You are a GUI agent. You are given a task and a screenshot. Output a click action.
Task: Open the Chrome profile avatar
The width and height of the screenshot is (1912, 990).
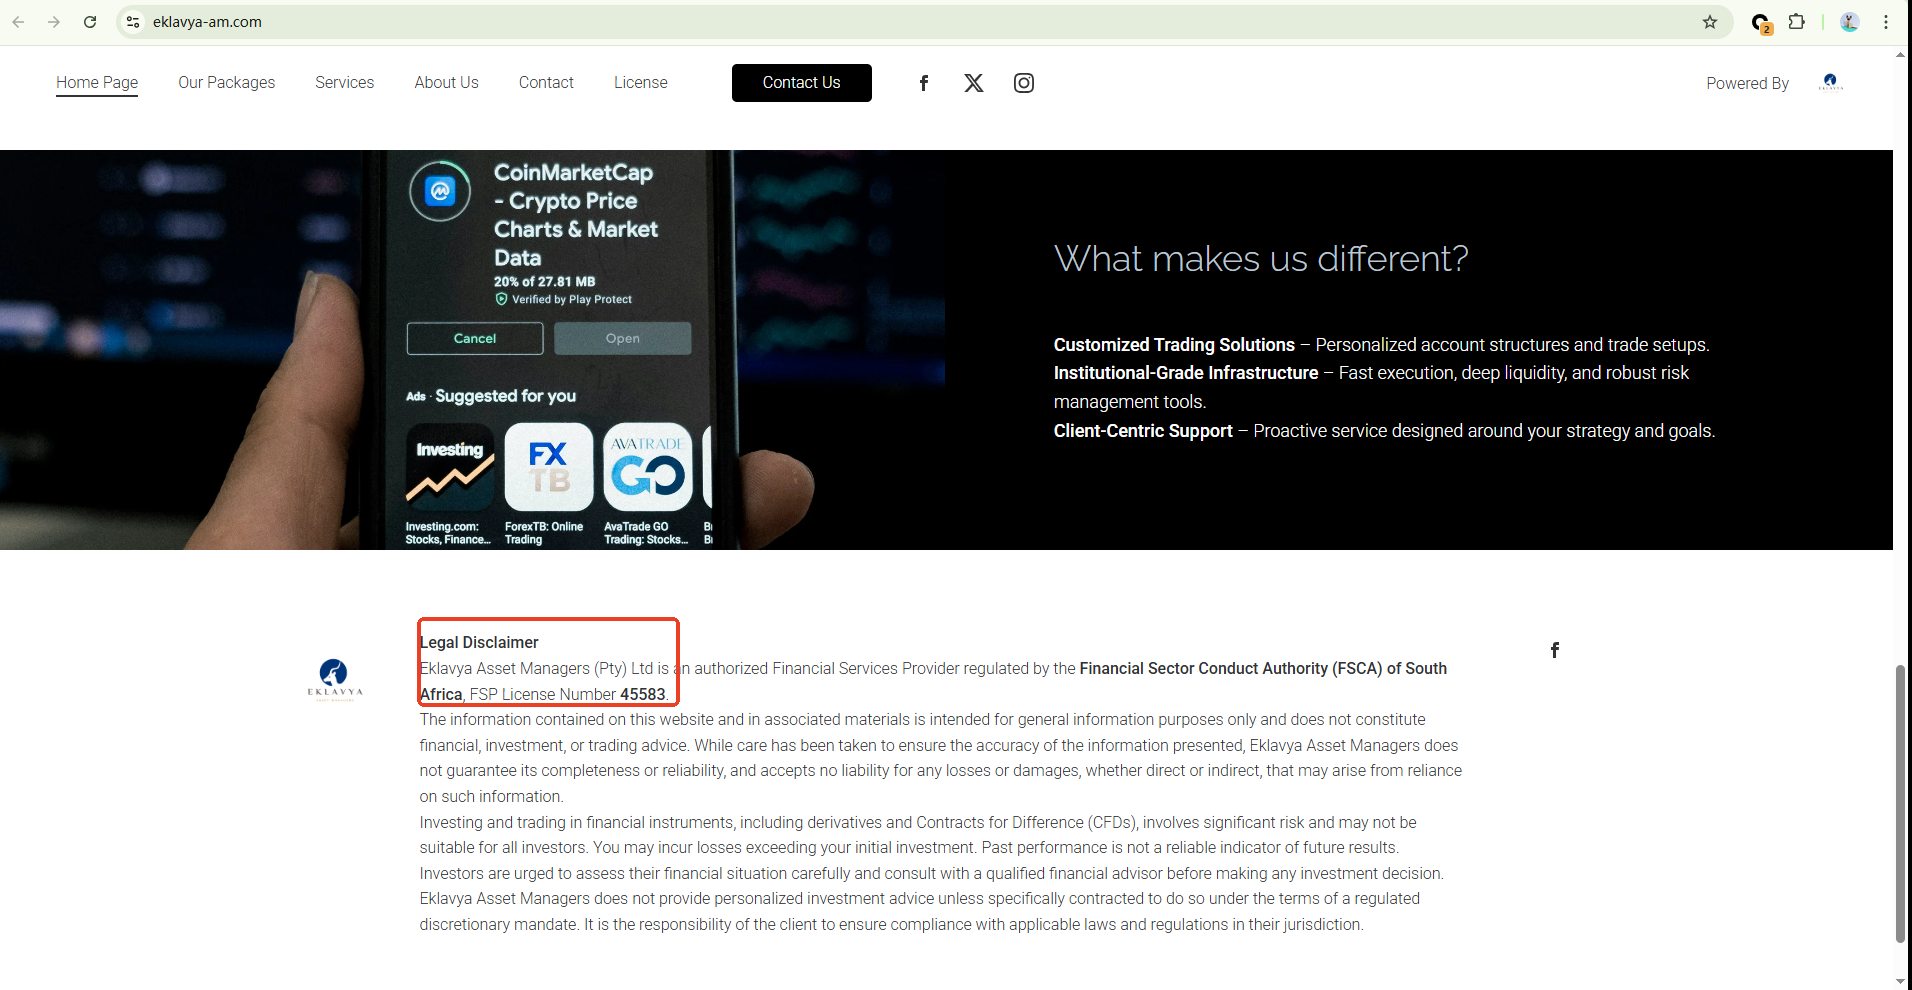point(1849,22)
